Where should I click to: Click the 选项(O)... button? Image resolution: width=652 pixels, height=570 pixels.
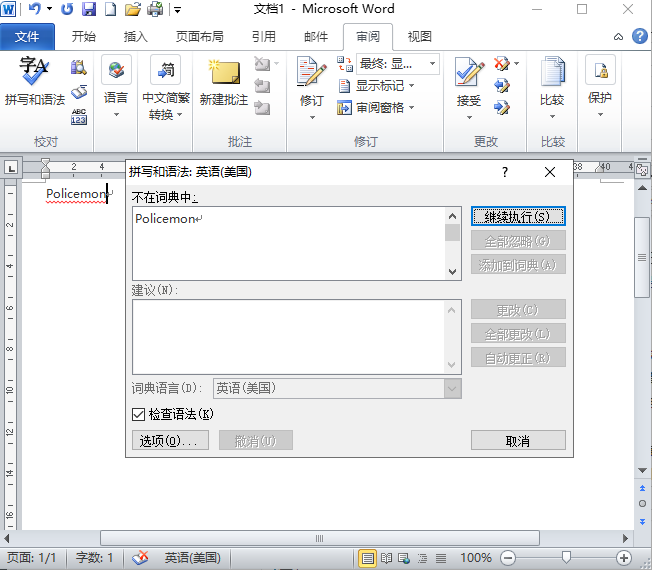(x=170, y=440)
